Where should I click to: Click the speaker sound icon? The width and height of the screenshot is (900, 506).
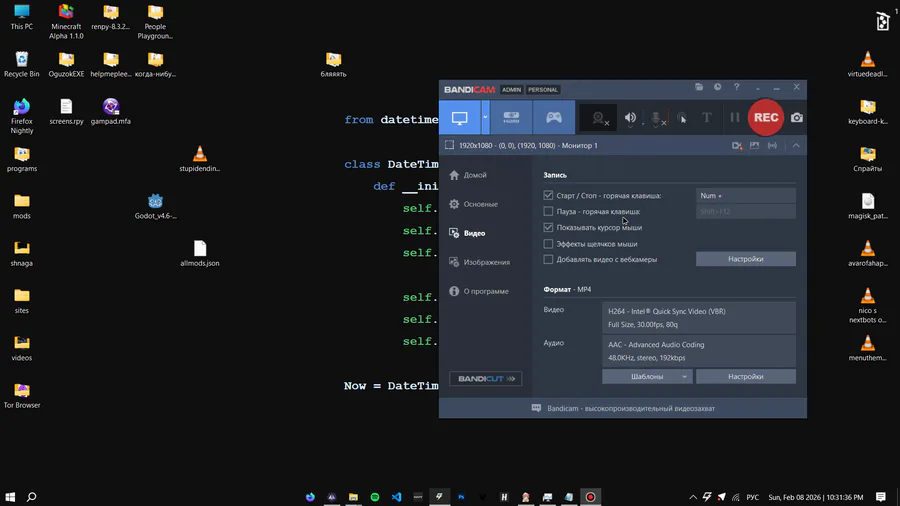coord(630,118)
